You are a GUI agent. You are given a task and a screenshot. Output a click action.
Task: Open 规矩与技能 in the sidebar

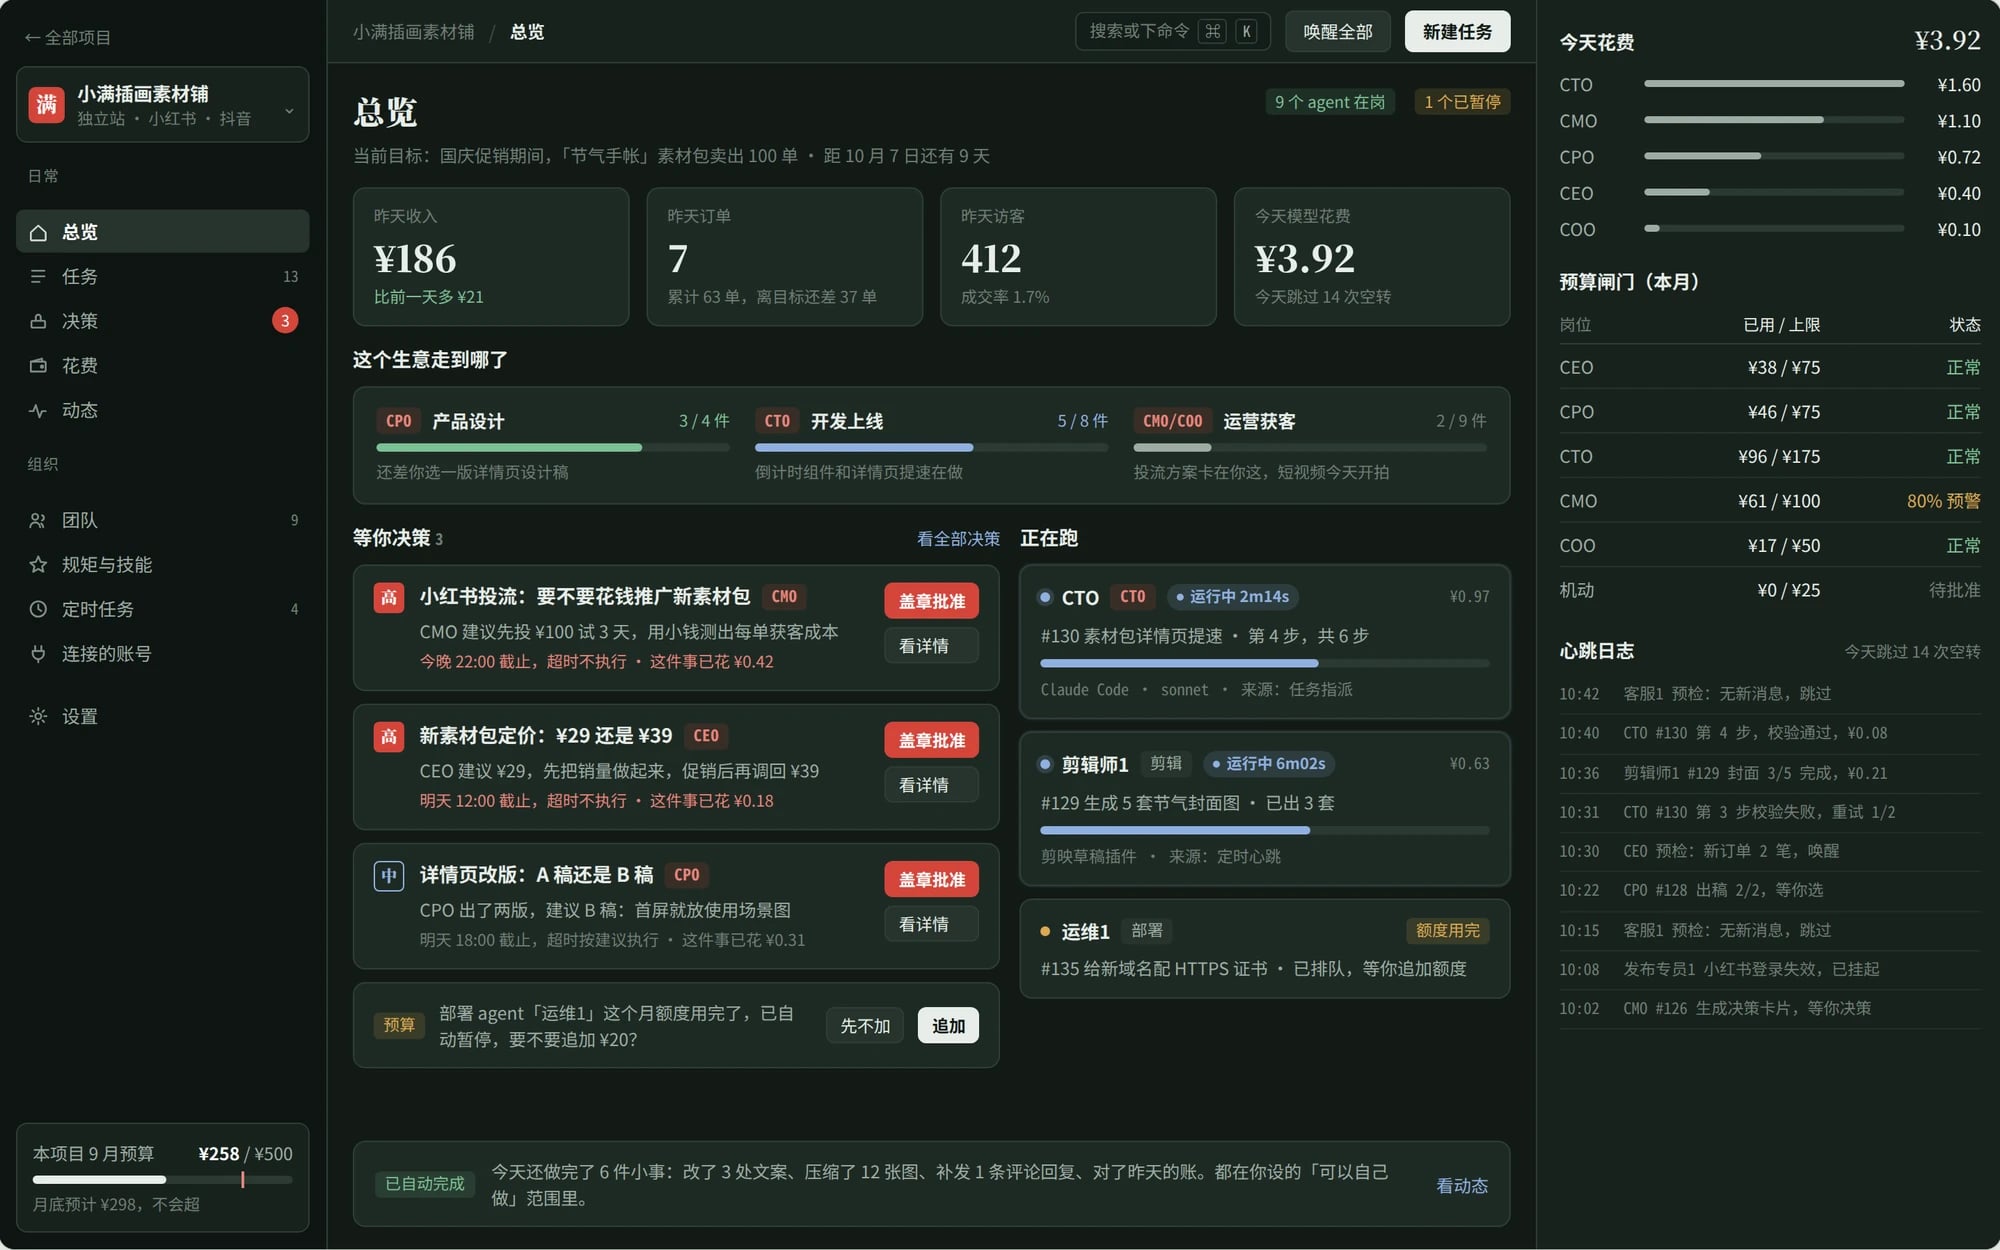pyautogui.click(x=162, y=565)
